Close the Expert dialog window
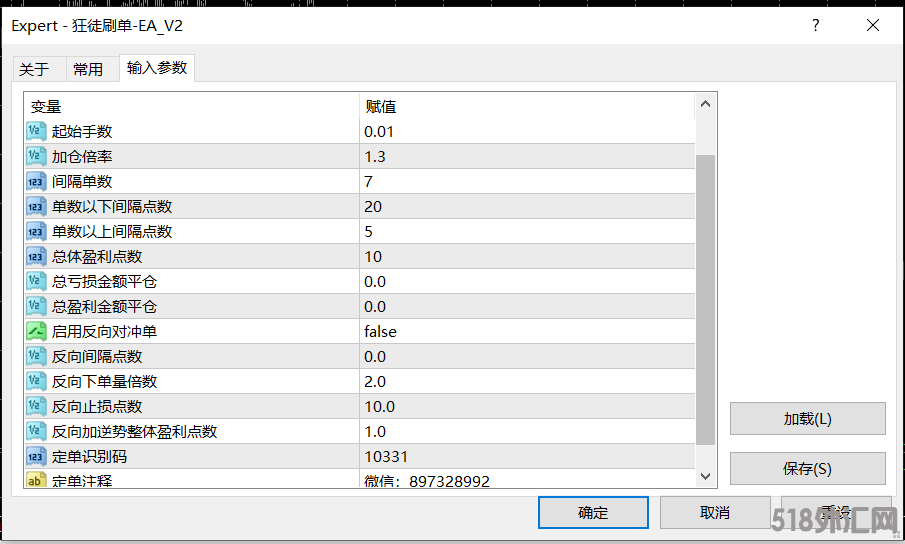Image resolution: width=905 pixels, height=544 pixels. (873, 25)
